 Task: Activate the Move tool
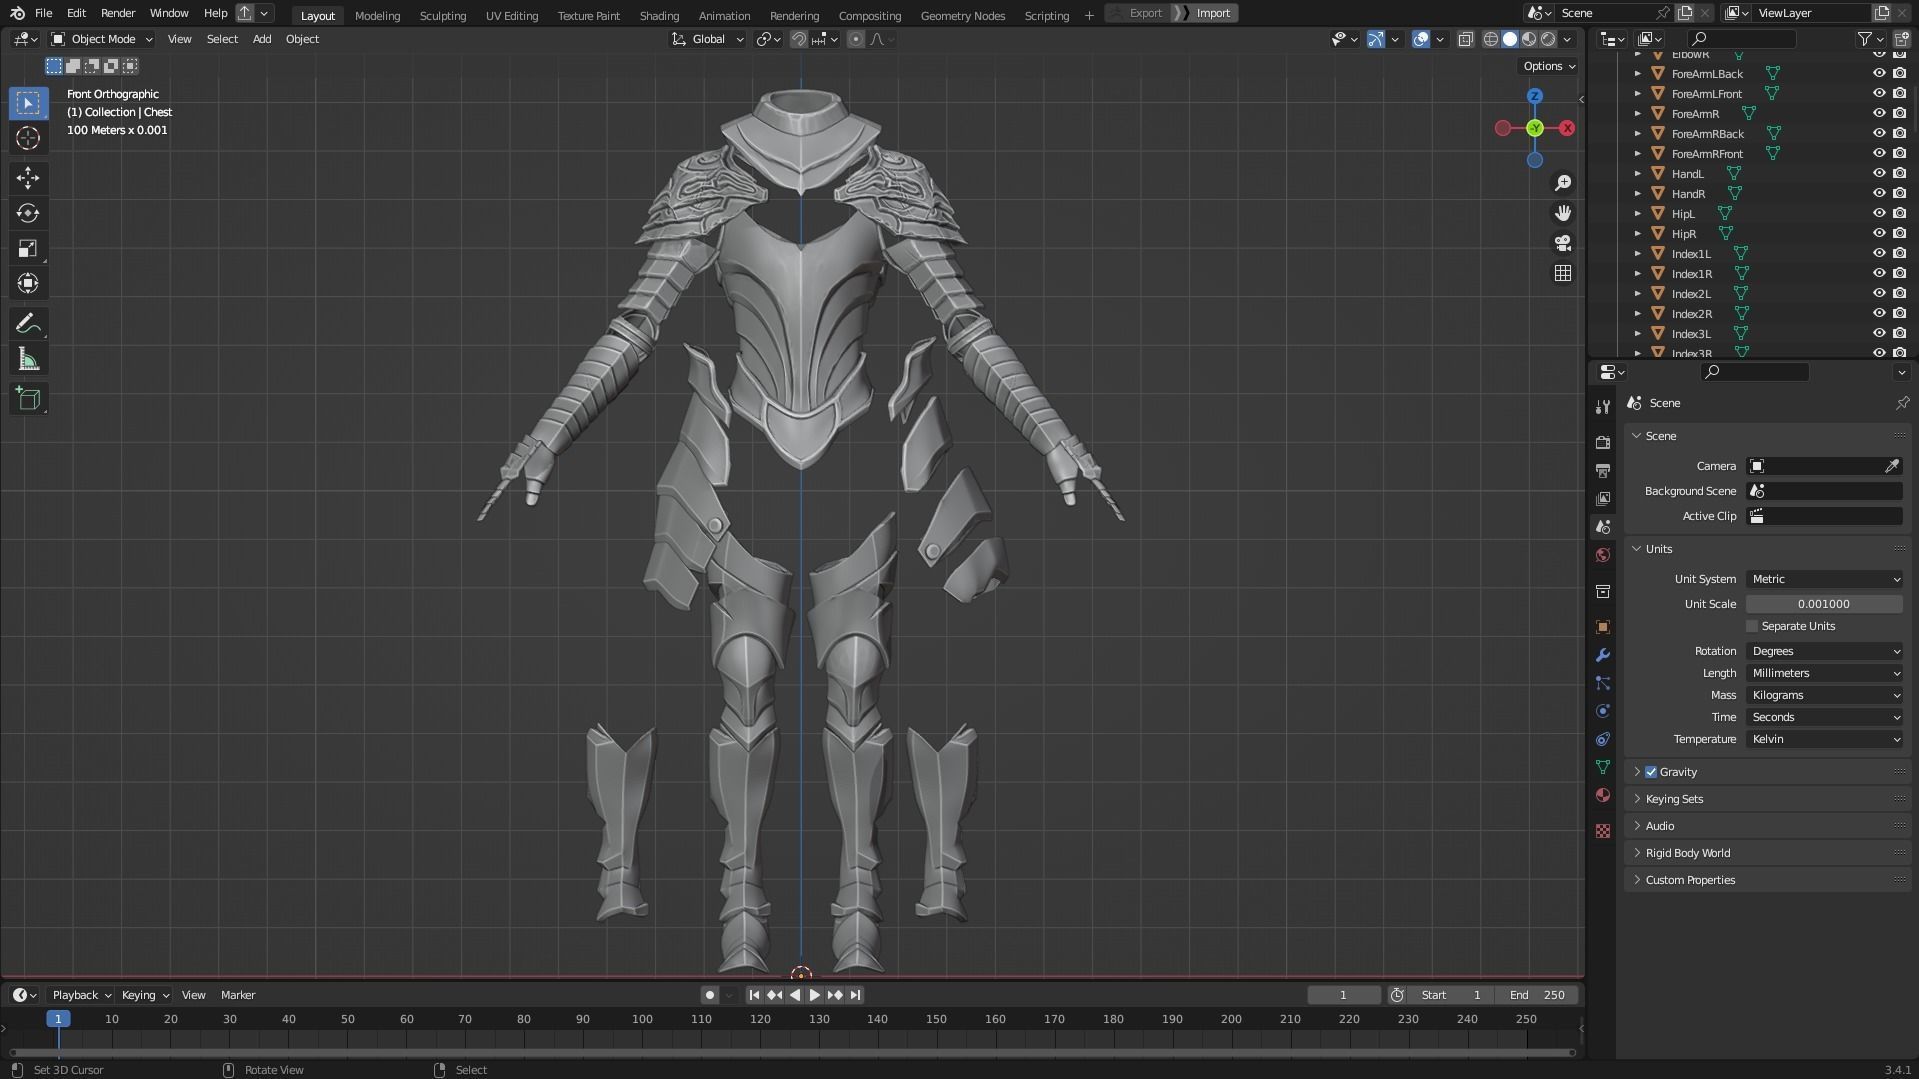28,178
